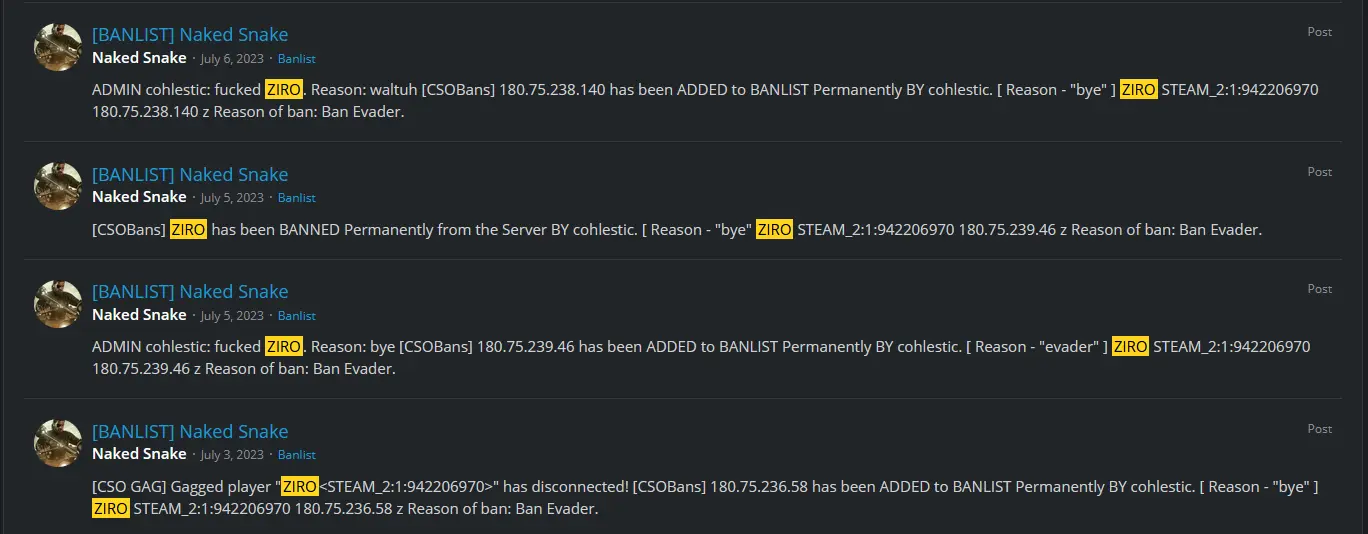The height and width of the screenshot is (534, 1368).
Task: Click the "July 6, 2023" date link
Action: (x=232, y=59)
